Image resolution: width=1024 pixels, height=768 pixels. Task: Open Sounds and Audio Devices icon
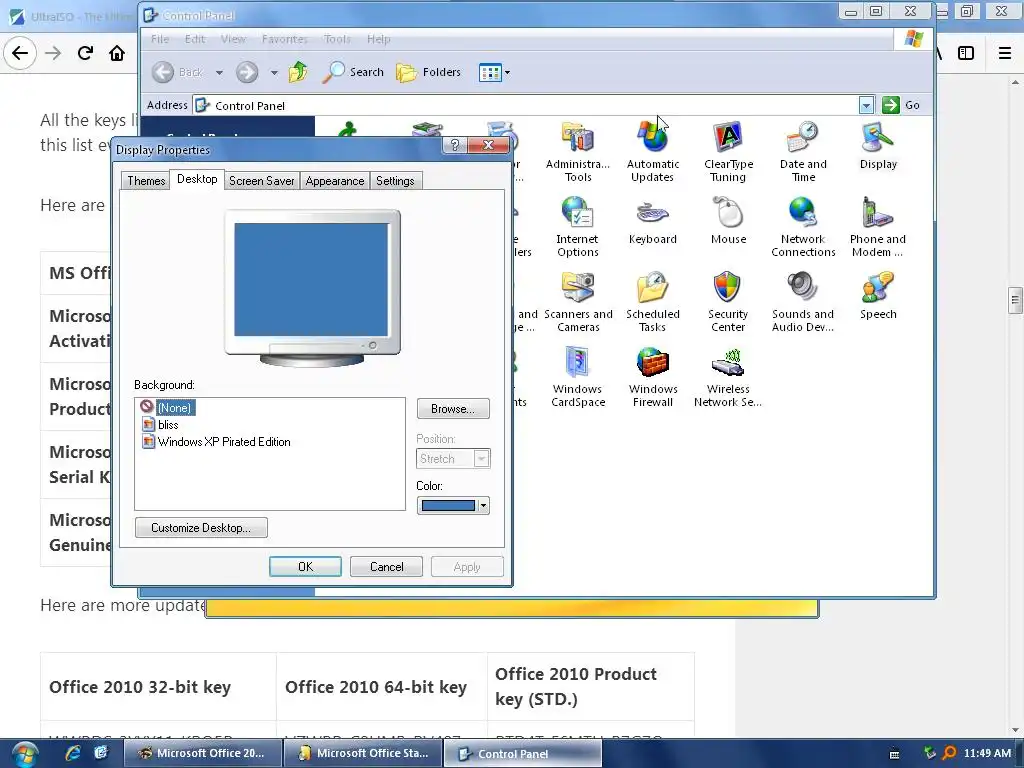pyautogui.click(x=803, y=301)
